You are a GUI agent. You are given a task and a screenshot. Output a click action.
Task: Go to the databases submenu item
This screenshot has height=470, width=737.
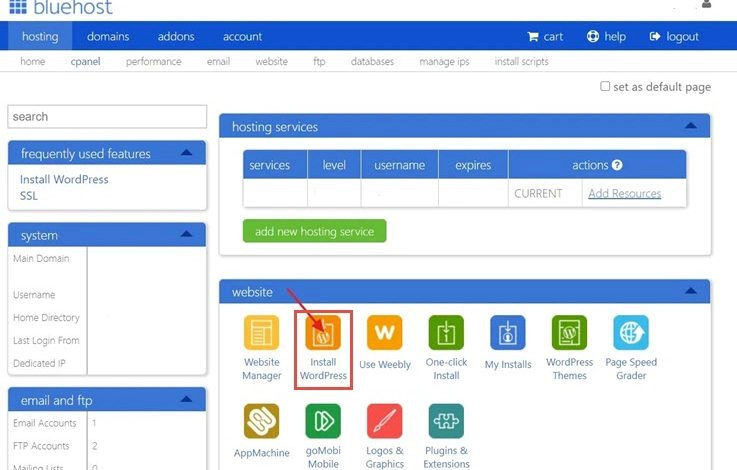click(372, 61)
